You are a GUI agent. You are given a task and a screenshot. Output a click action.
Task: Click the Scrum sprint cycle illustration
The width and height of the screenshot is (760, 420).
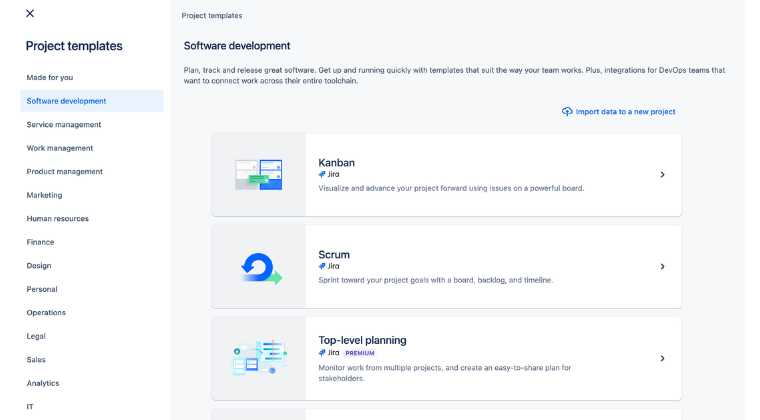tap(261, 268)
